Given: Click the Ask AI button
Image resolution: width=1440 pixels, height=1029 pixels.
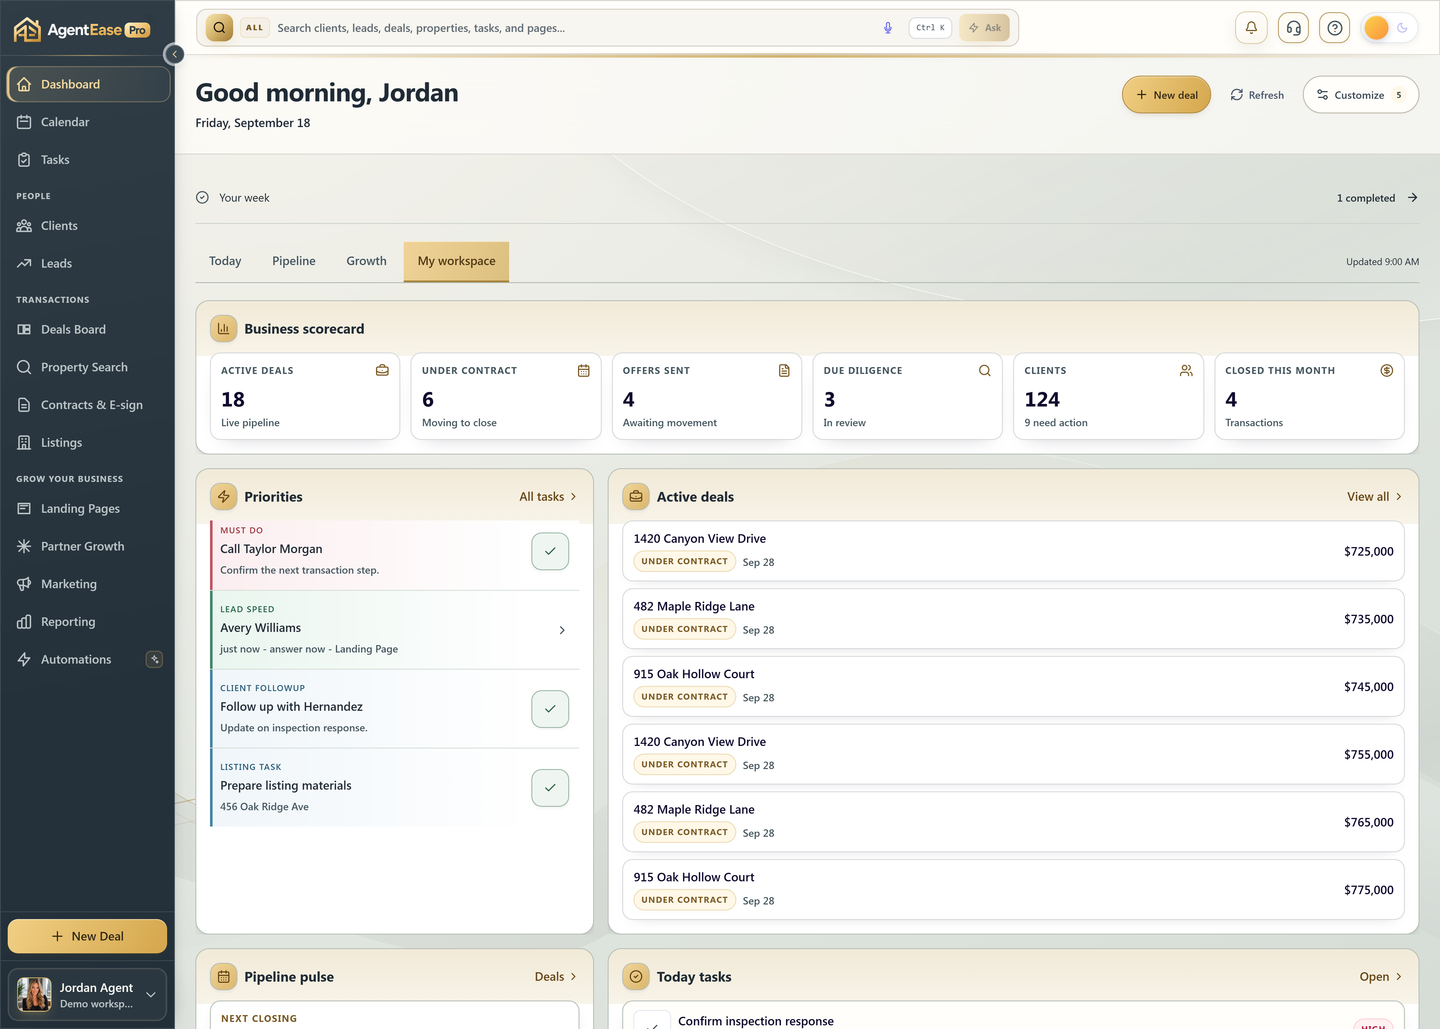Looking at the screenshot, I should pyautogui.click(x=984, y=28).
